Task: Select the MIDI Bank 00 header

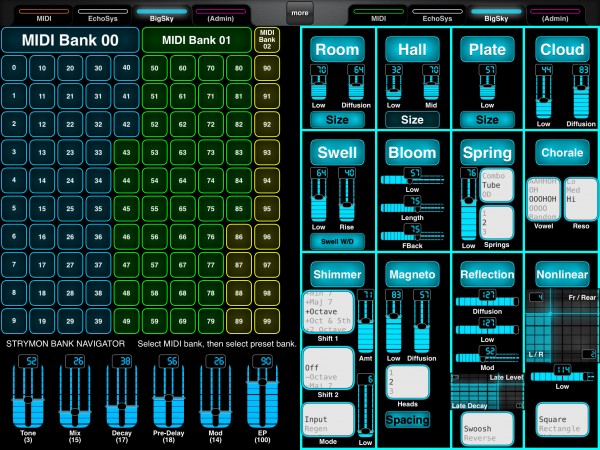Action: coord(70,40)
